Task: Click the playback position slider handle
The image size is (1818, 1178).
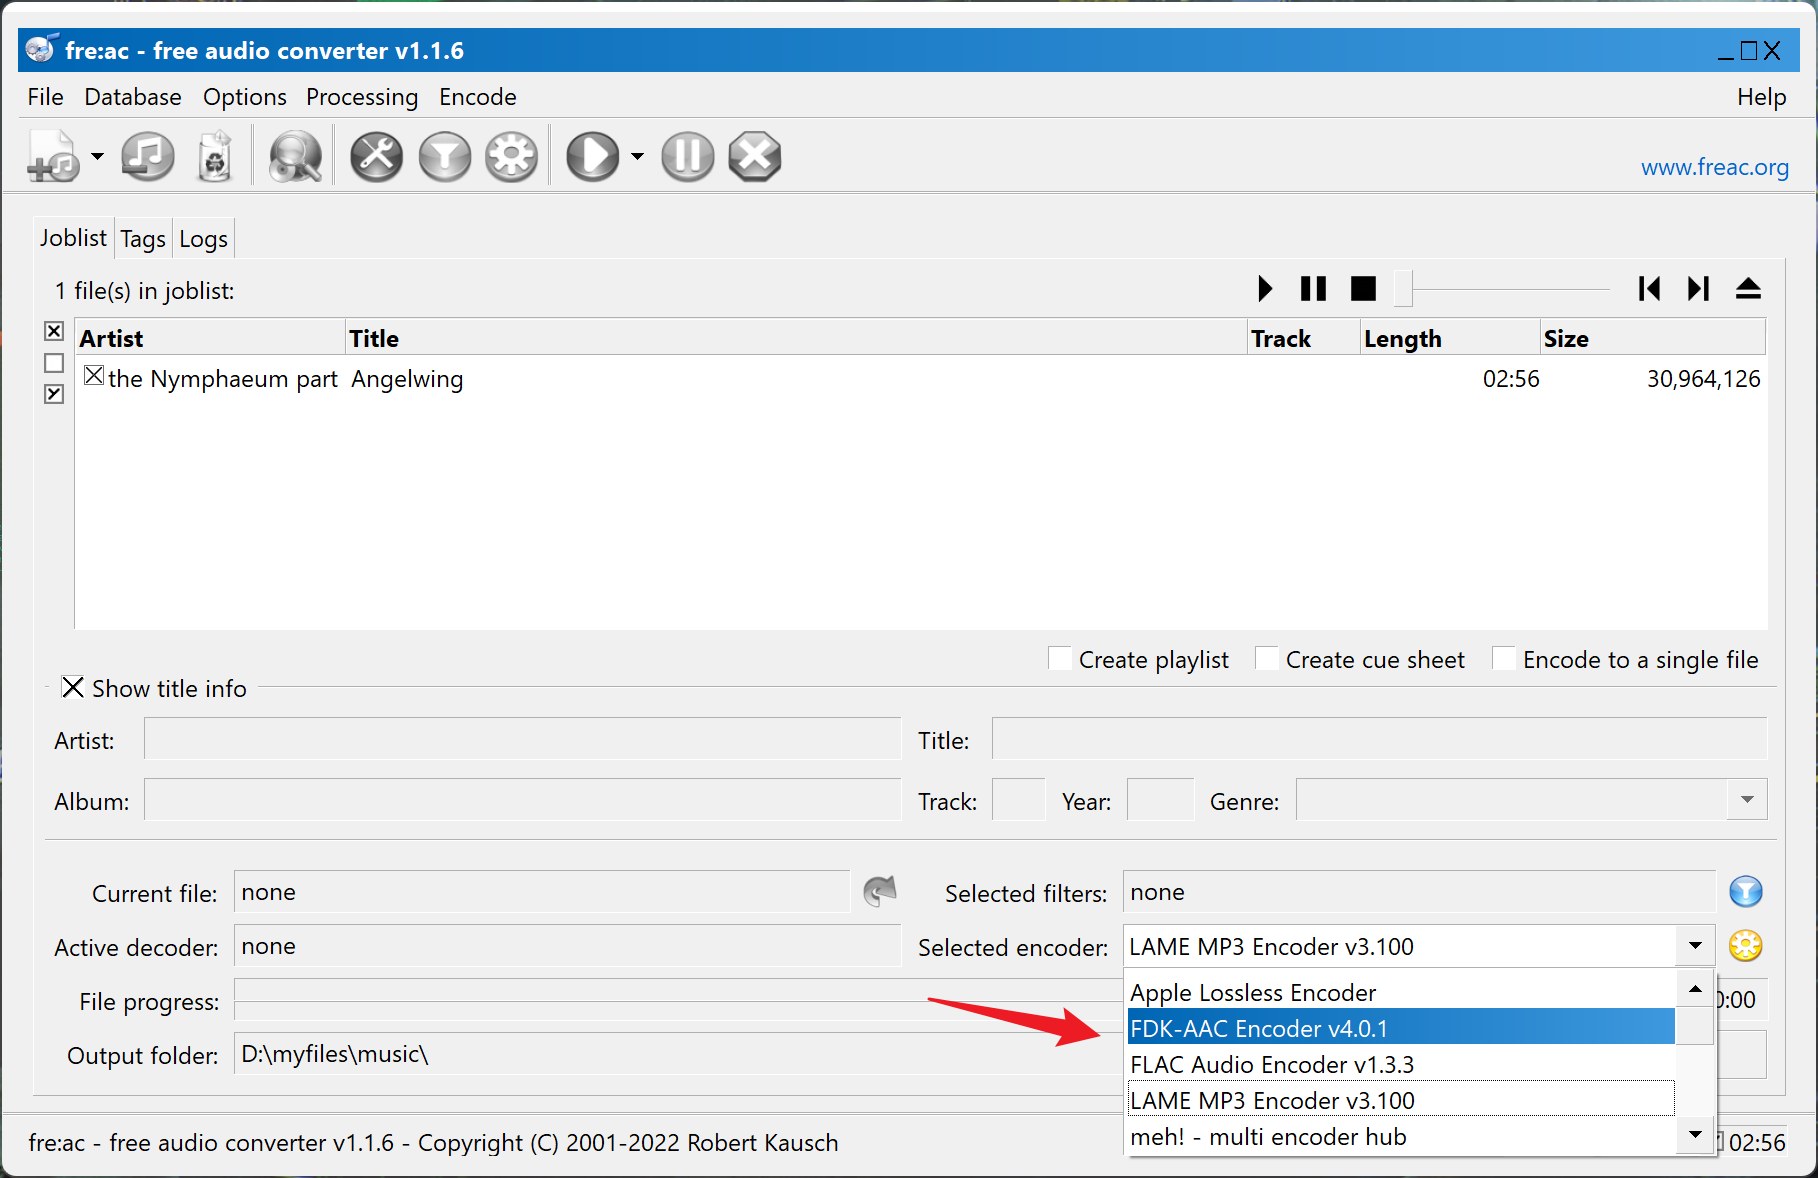Action: (x=1404, y=289)
